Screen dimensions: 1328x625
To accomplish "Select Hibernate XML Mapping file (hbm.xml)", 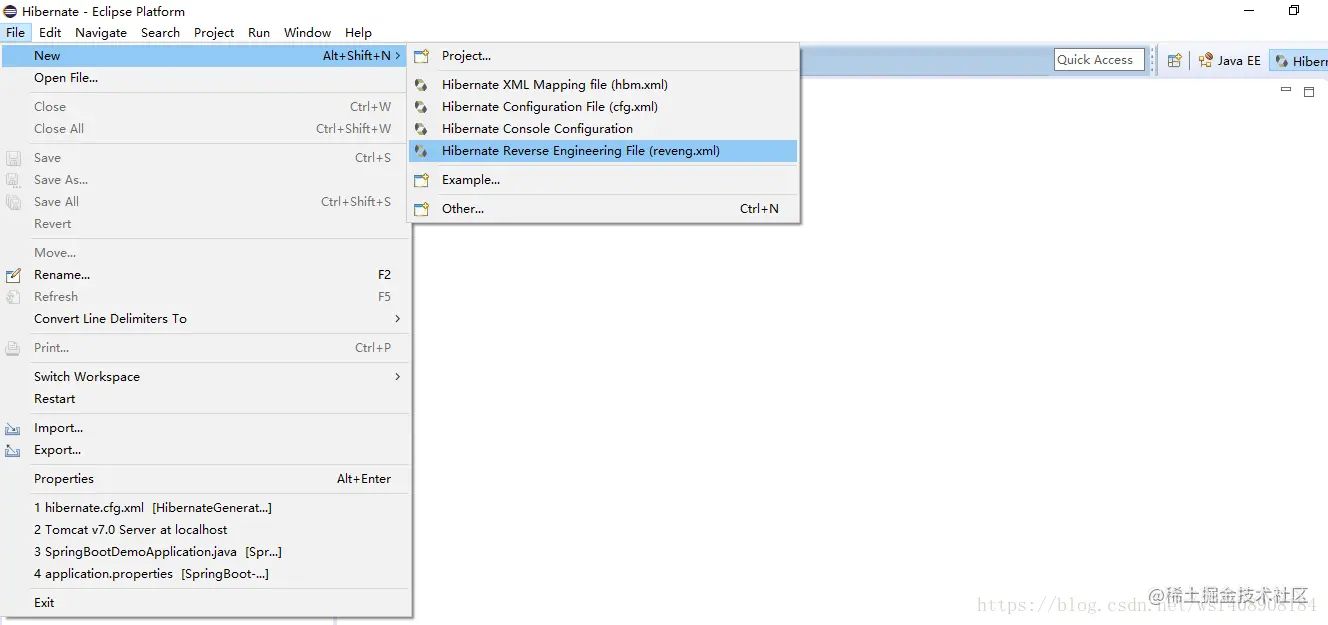I will 604,85.
